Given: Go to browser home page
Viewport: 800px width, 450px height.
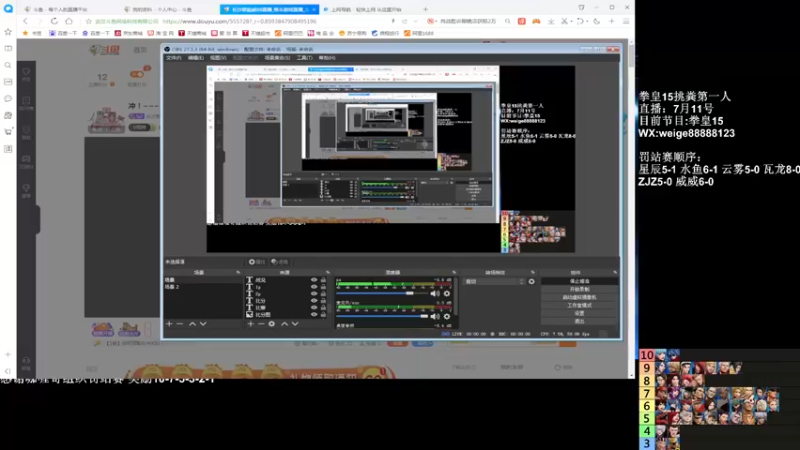Looking at the screenshot, I should pos(69,21).
